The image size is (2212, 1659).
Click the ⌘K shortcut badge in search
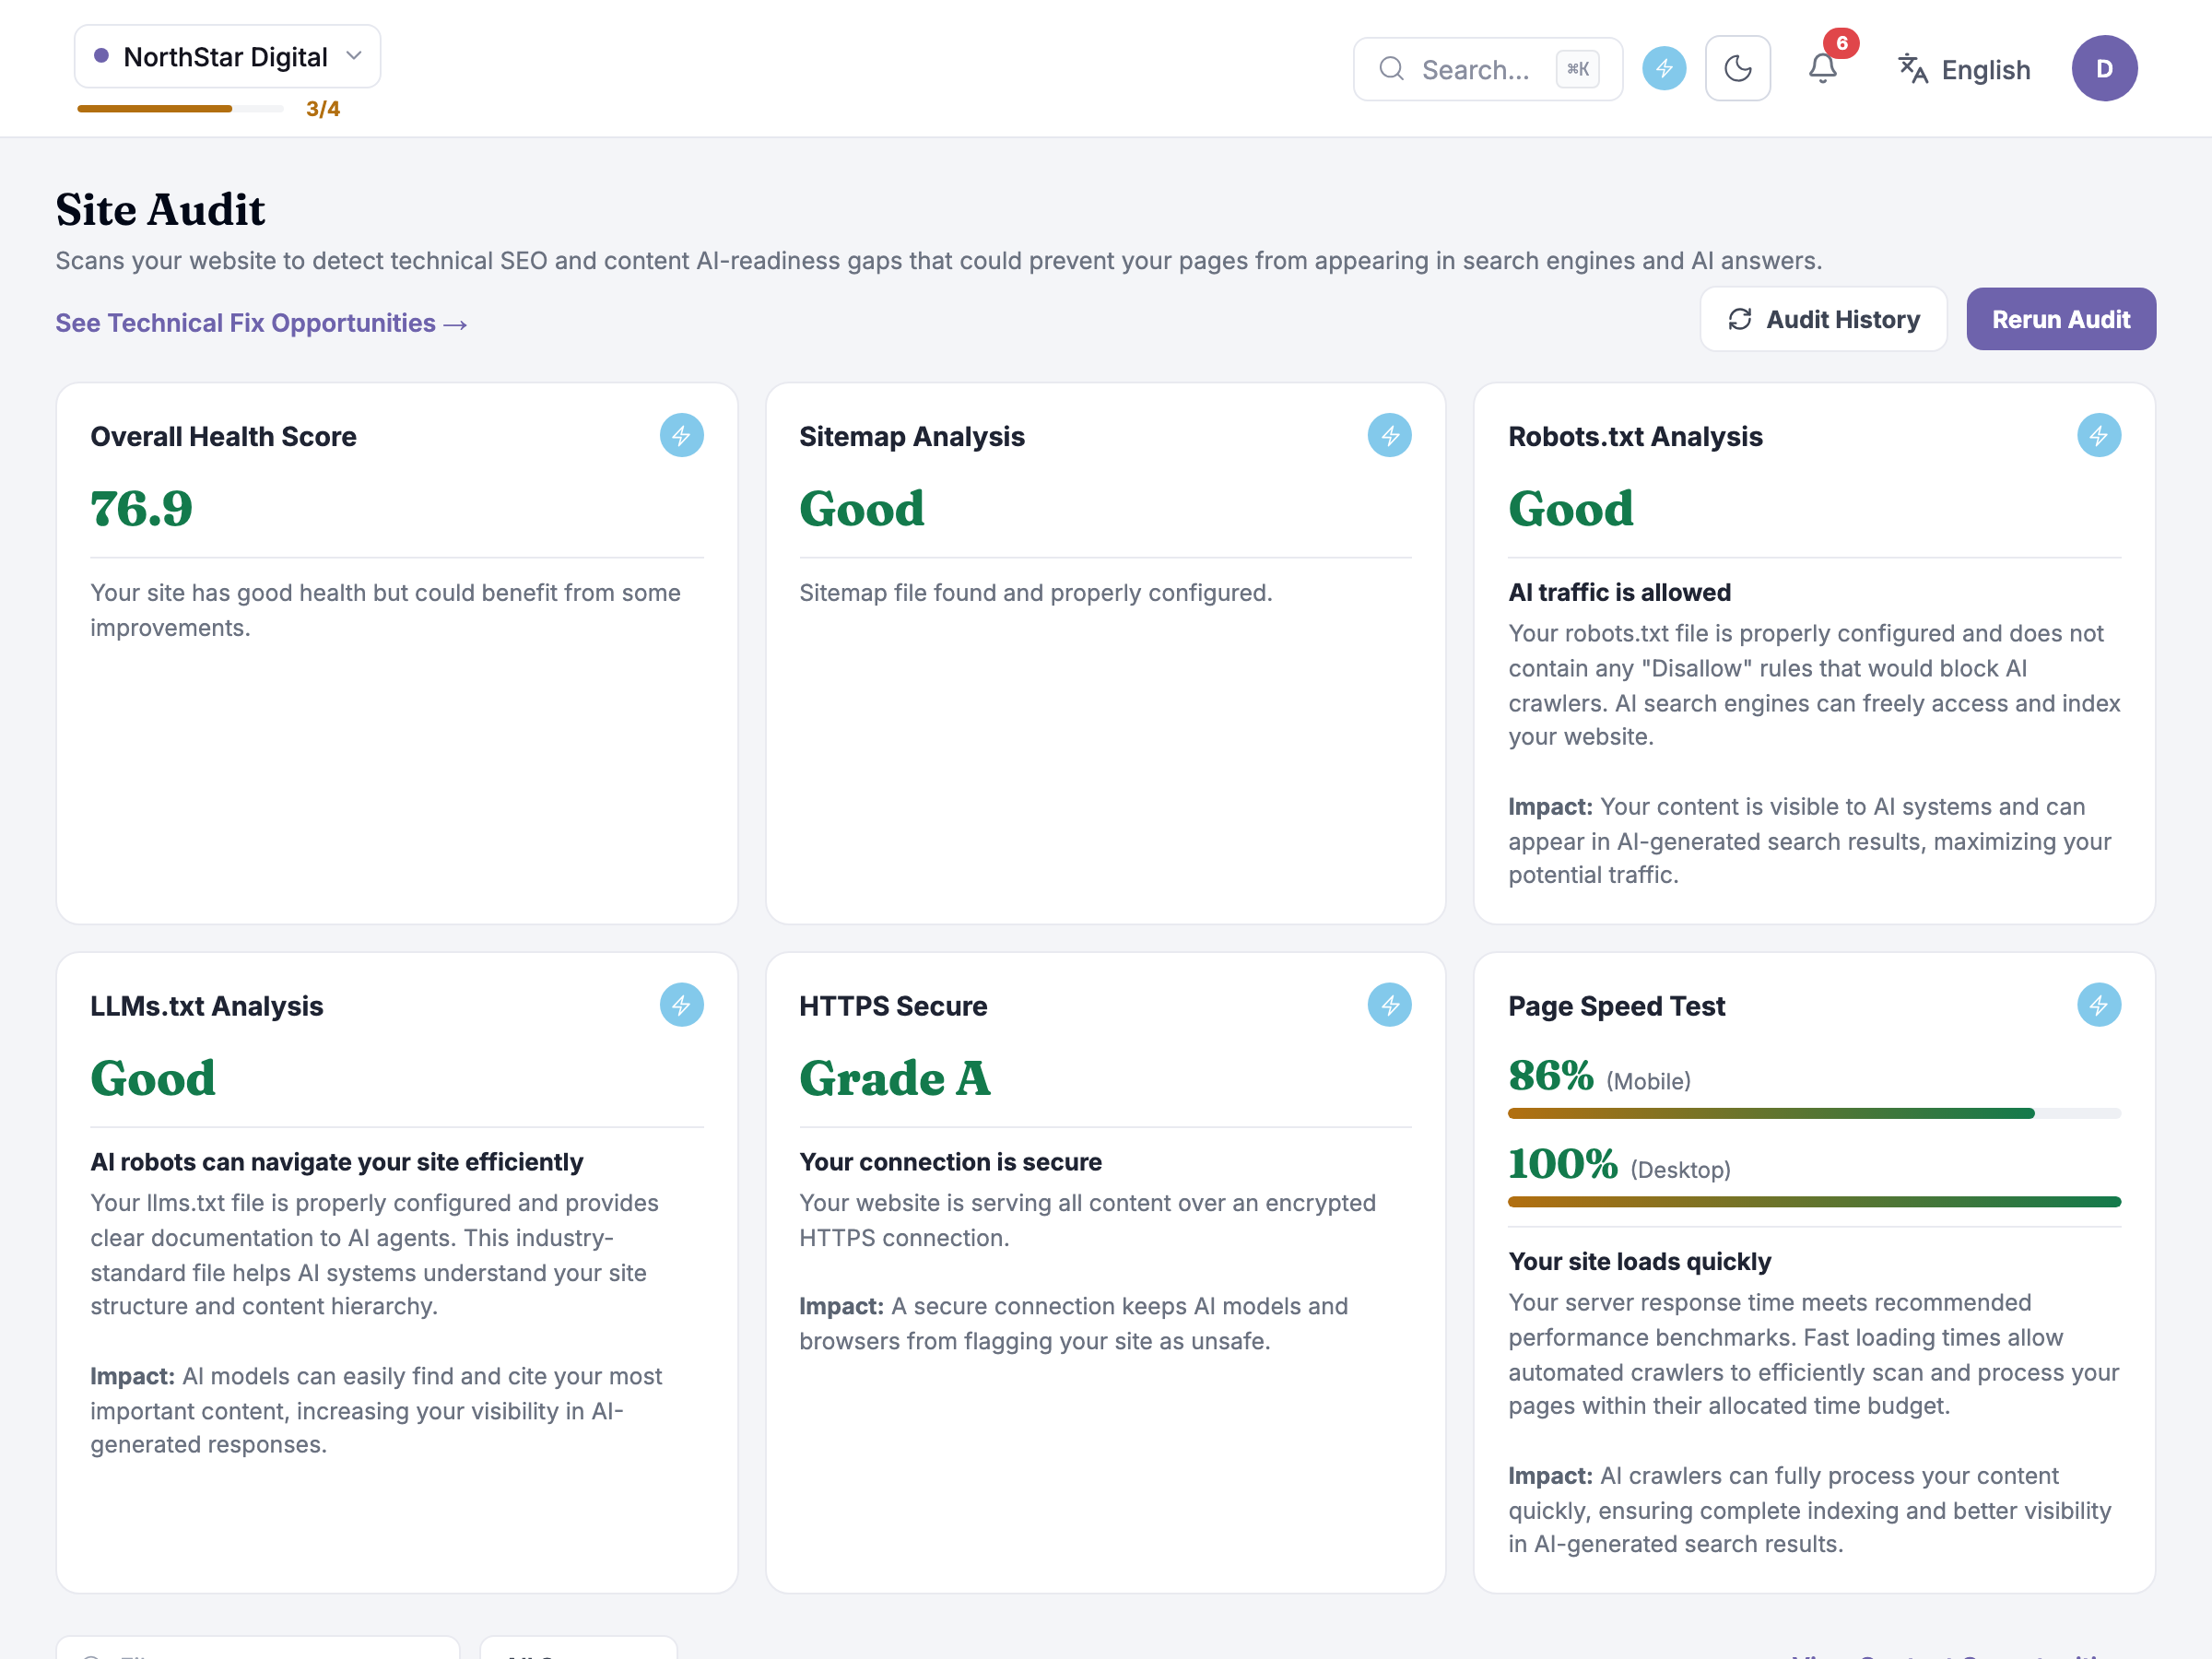1578,69
